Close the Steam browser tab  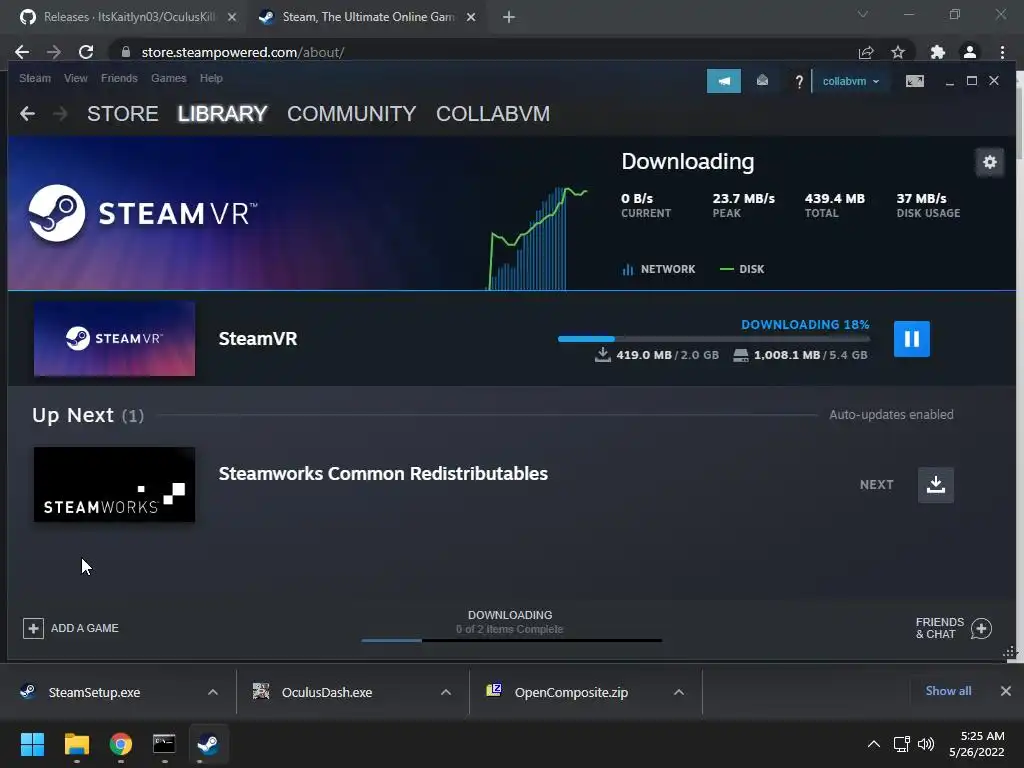[x=471, y=17]
